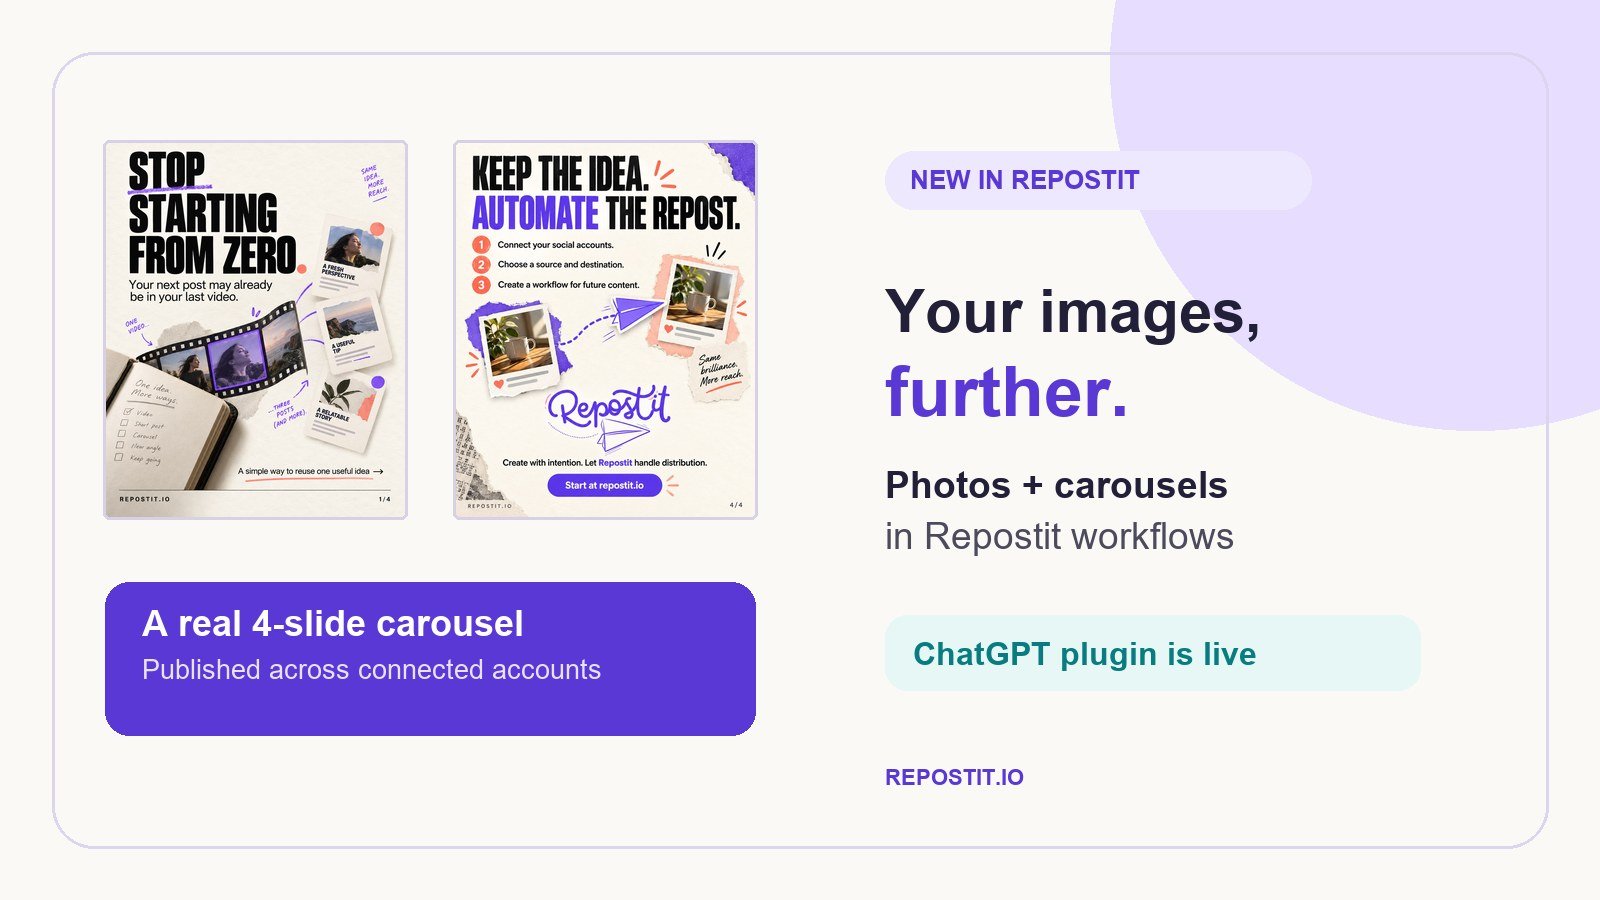Image resolution: width=1600 pixels, height=900 pixels.
Task: Click the 'Start at repostit.io' button in slide
Action: [604, 485]
